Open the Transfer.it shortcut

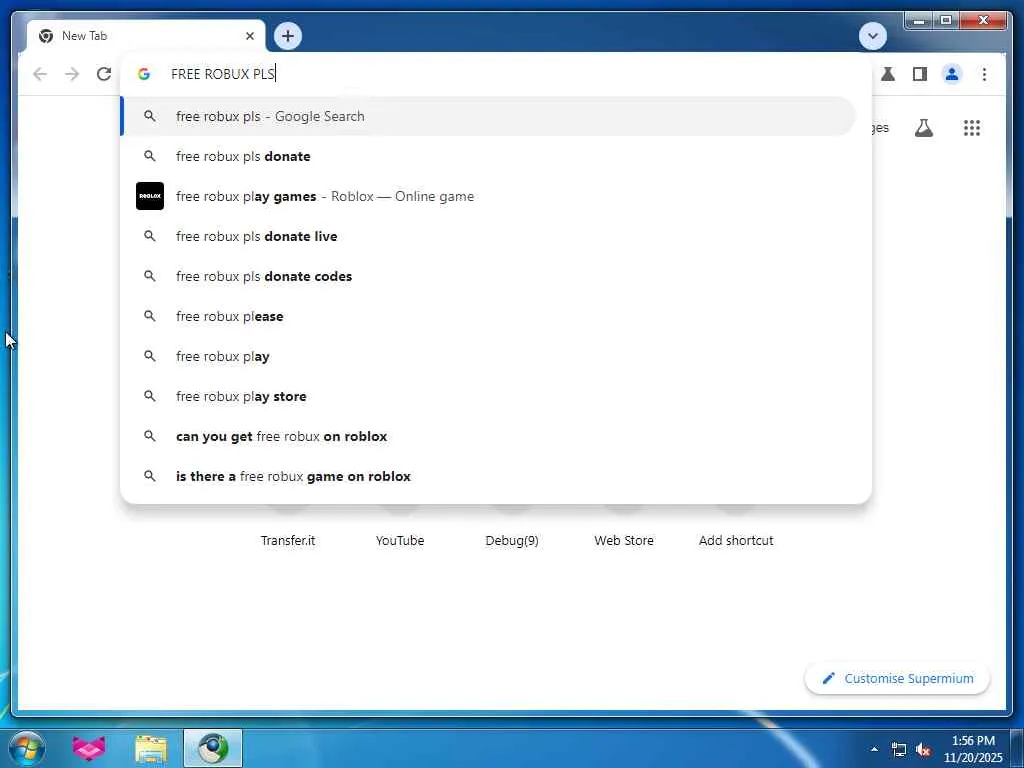(x=288, y=540)
